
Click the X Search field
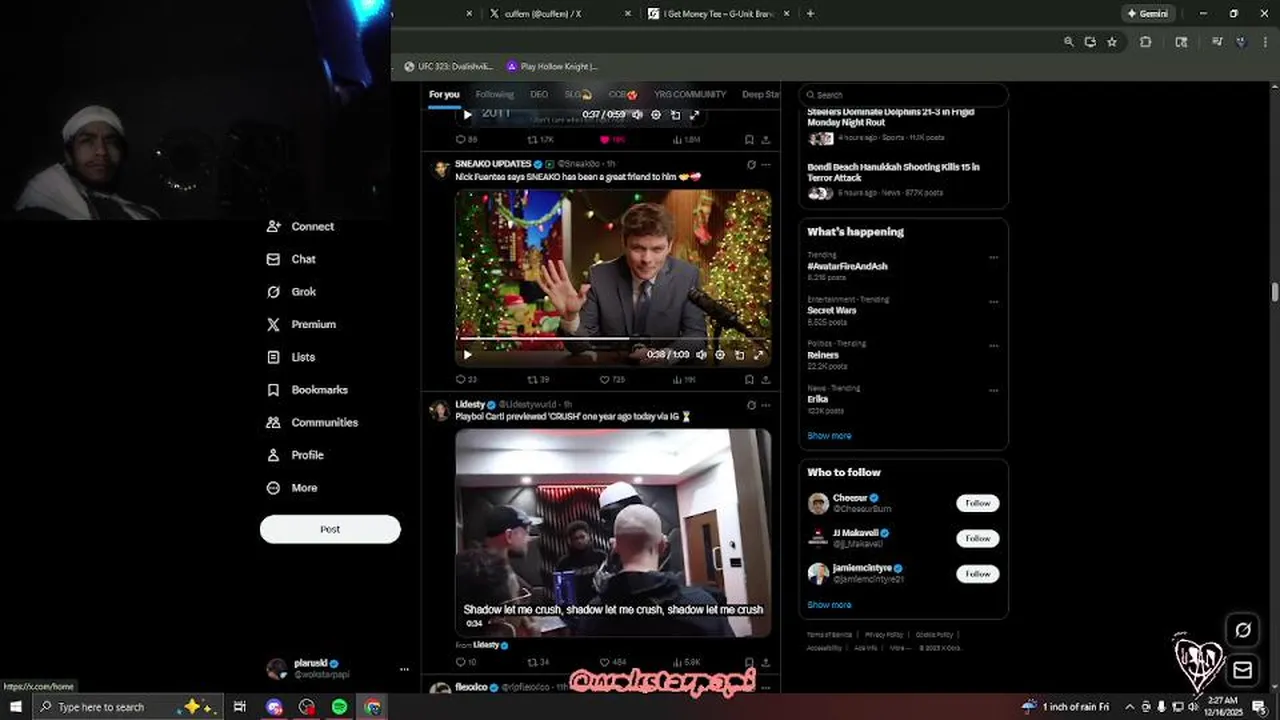904,95
